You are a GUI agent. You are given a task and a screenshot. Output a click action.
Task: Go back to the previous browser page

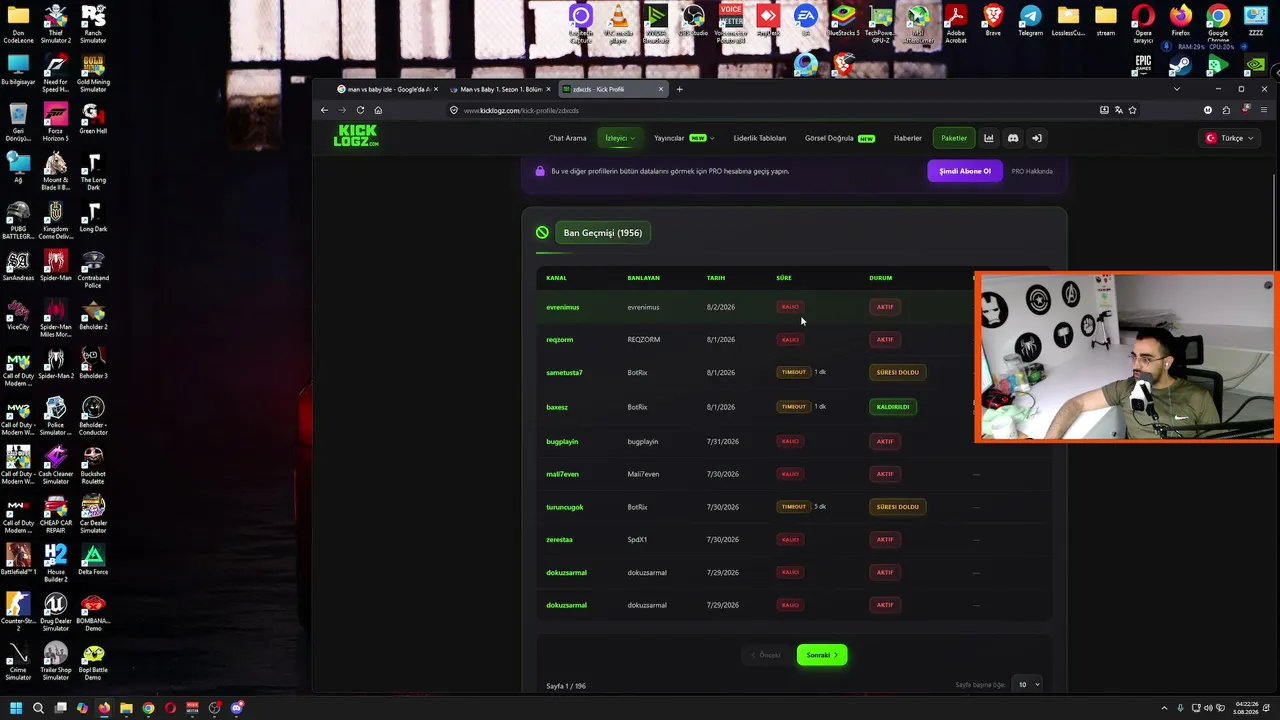click(324, 110)
